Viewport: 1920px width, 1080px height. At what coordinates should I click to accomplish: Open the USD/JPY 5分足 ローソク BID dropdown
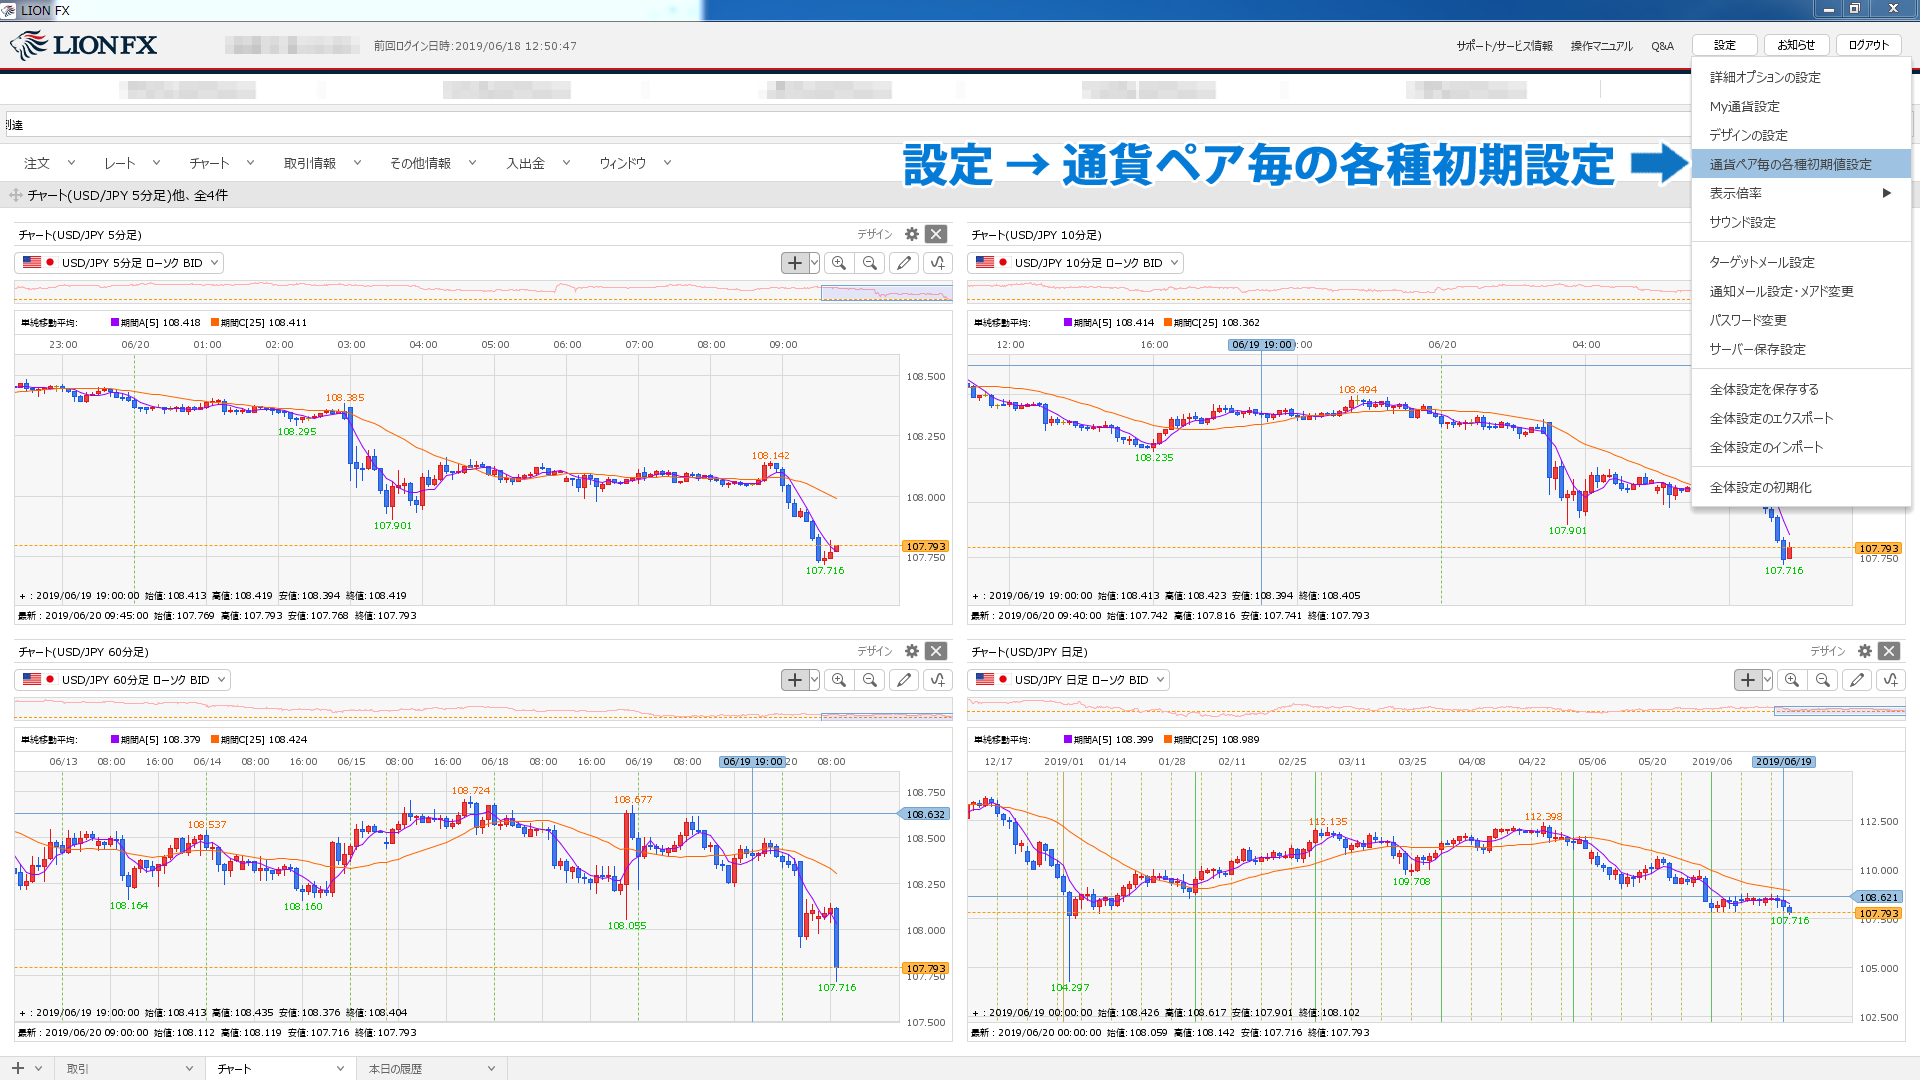(120, 262)
